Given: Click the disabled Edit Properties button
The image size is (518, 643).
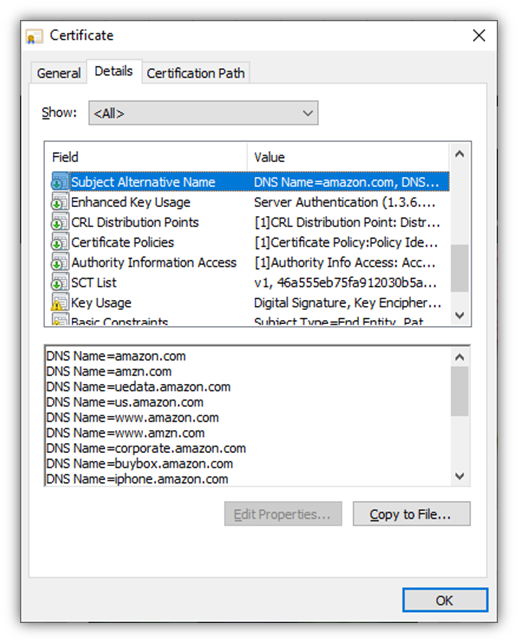Looking at the screenshot, I should tap(283, 514).
